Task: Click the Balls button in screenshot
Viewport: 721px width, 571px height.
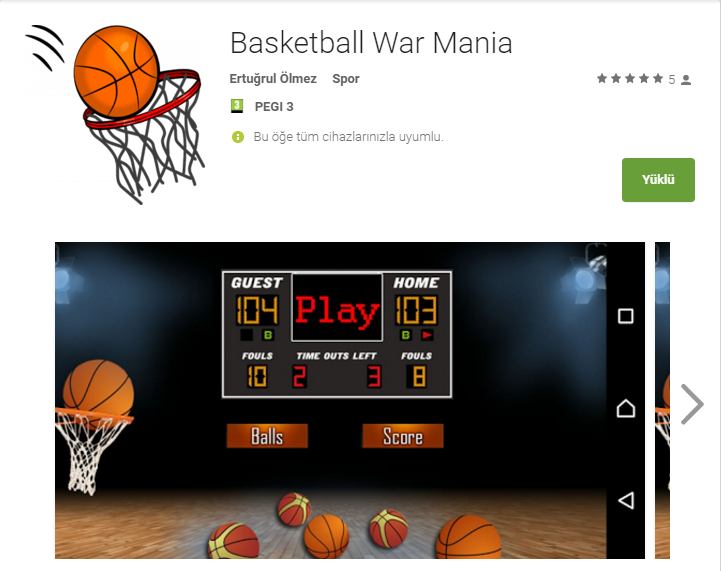Action: click(267, 436)
